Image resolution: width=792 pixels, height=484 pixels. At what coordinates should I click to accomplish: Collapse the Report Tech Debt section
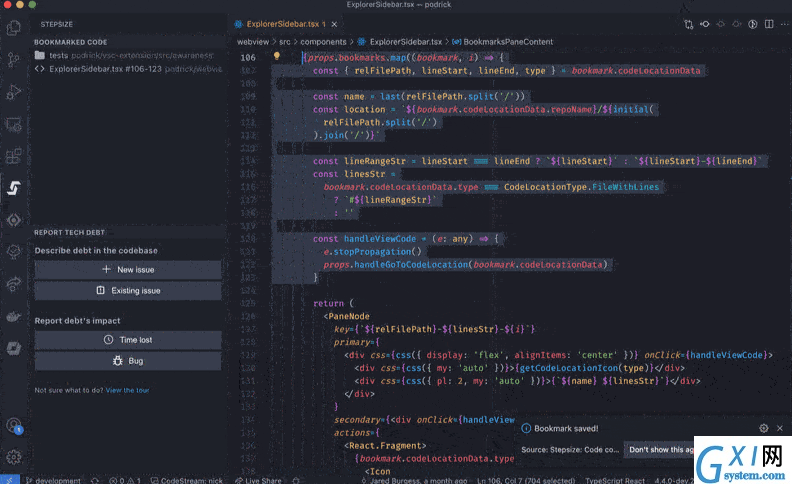[69, 232]
